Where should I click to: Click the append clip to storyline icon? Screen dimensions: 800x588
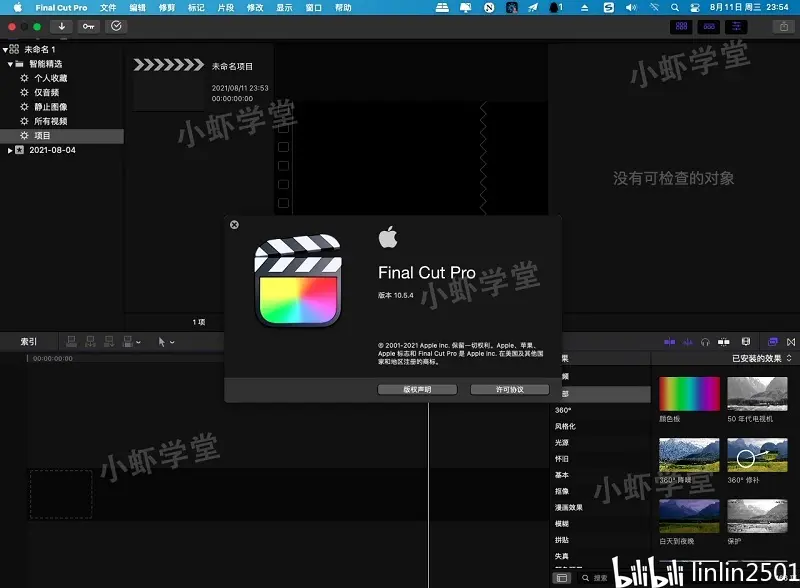[x=109, y=341]
